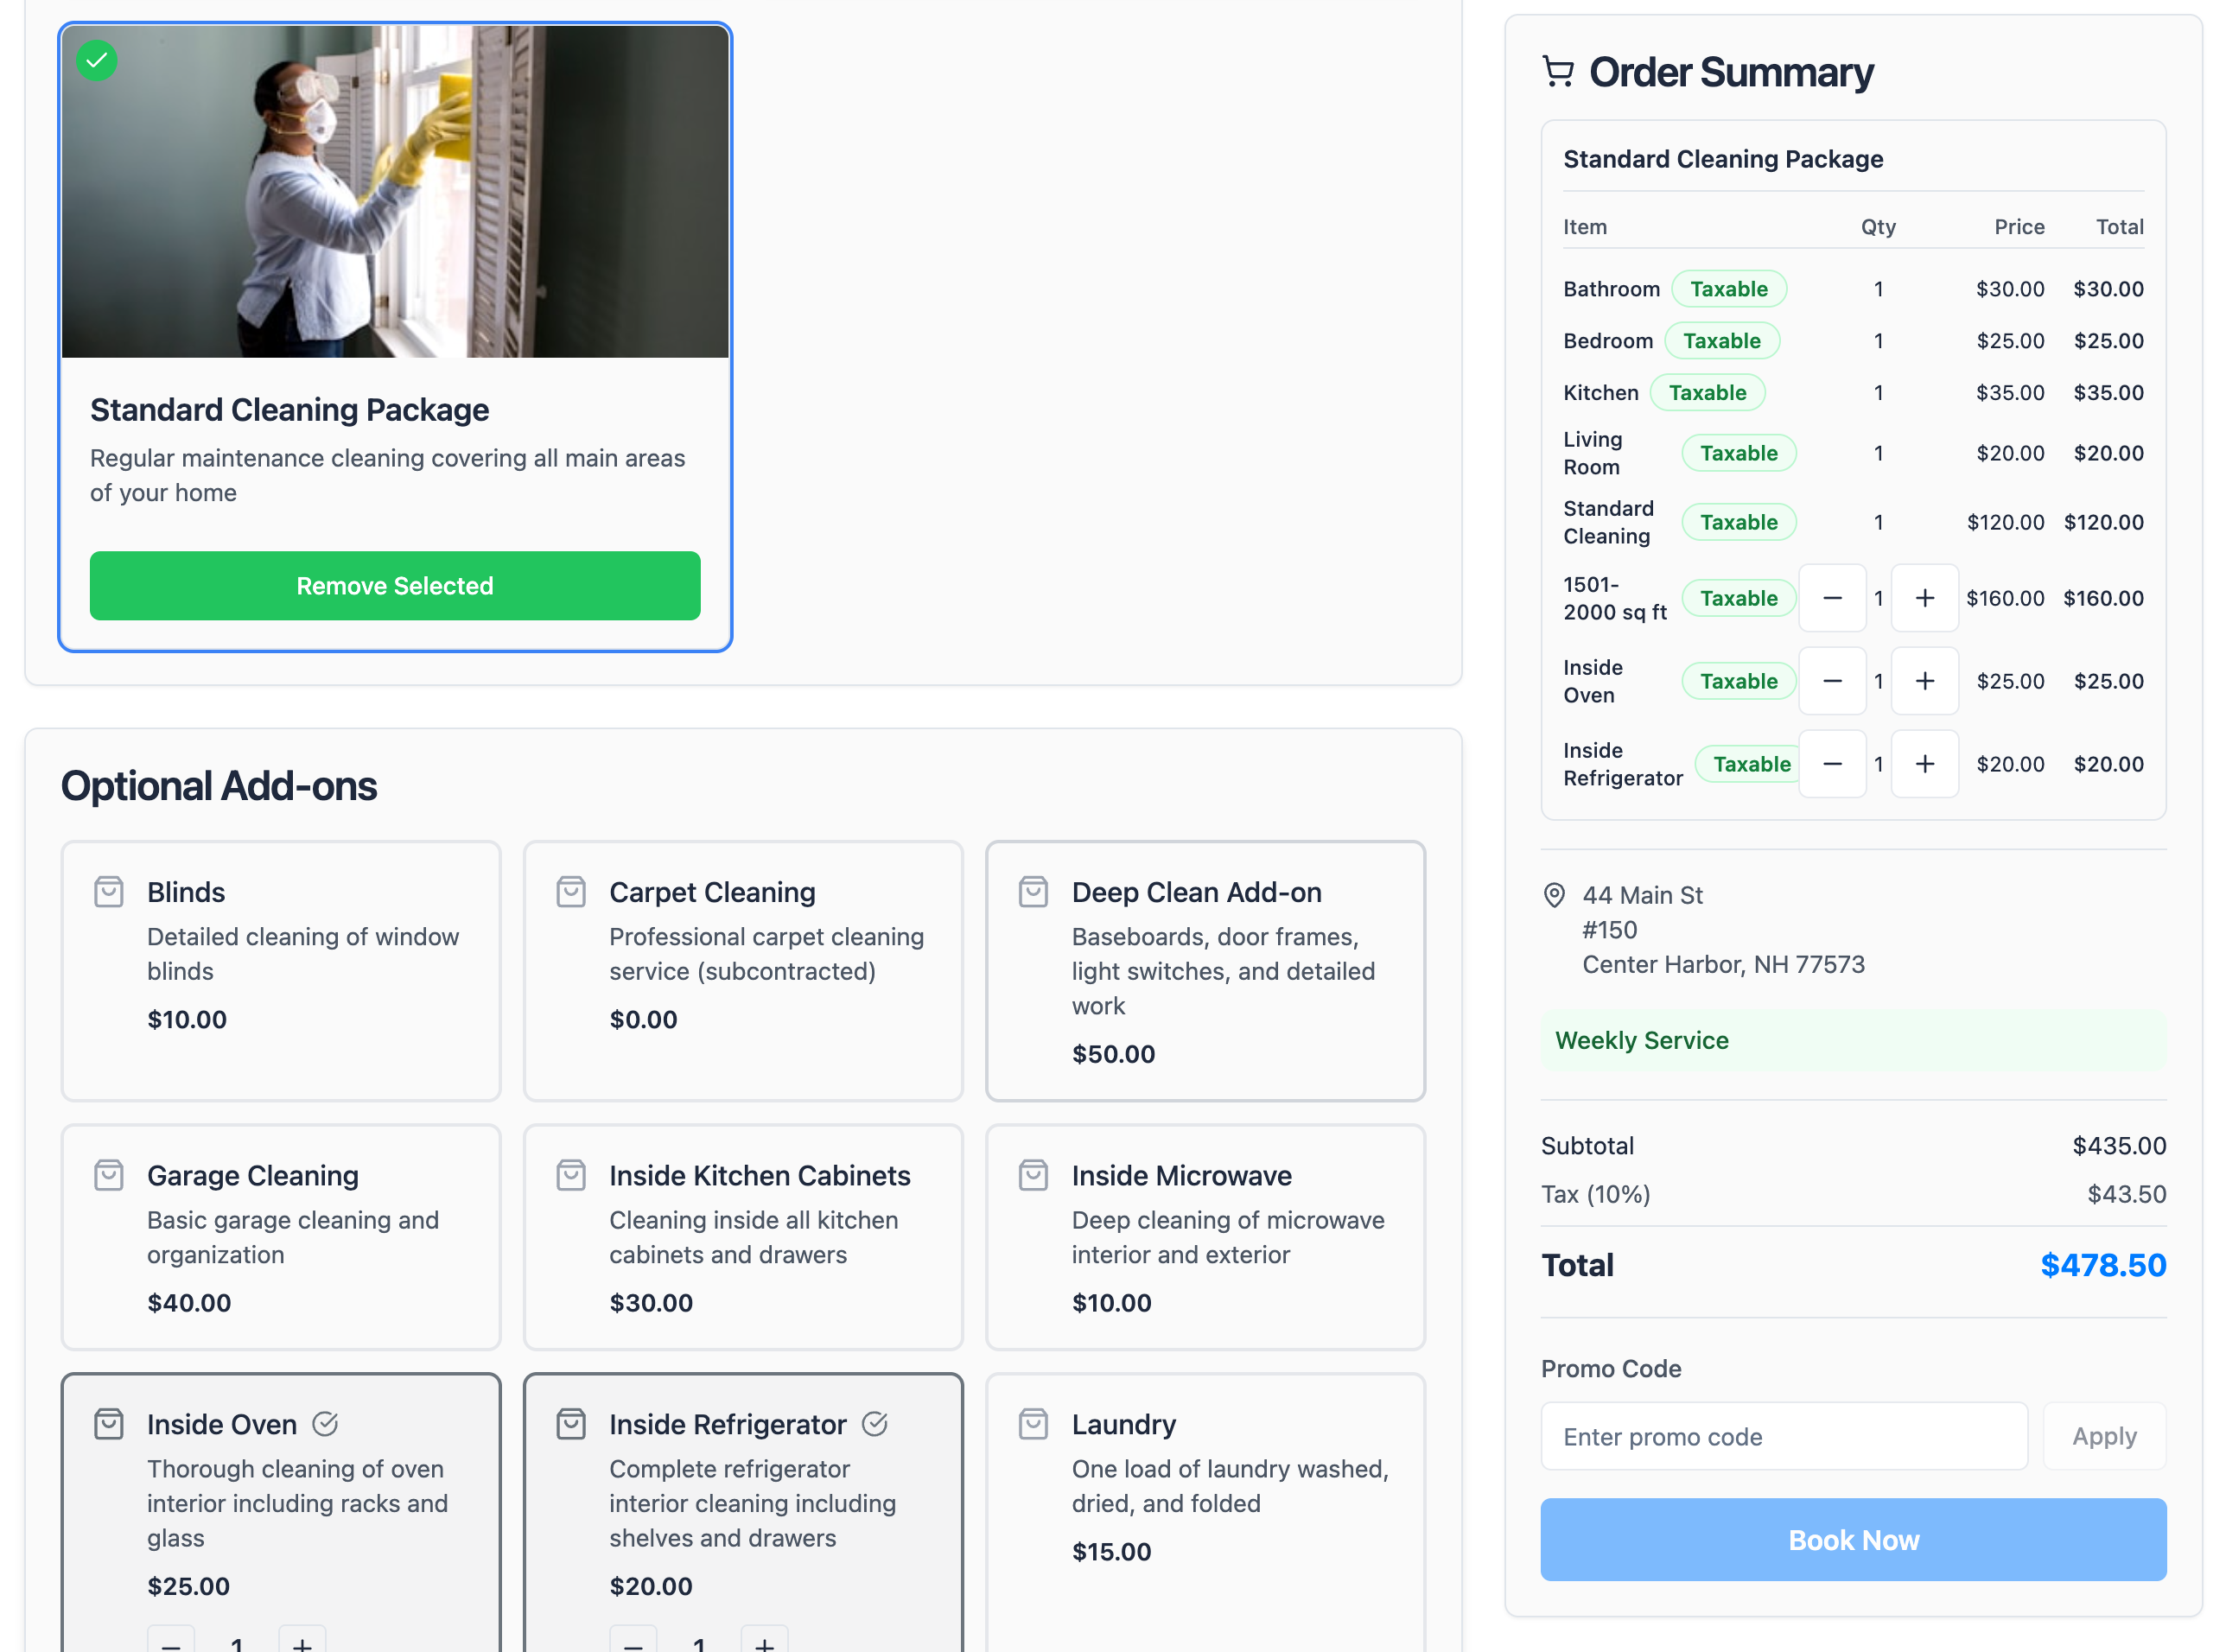The image size is (2226, 1652).
Task: Click the Apply promo code button
Action: [2103, 1436]
